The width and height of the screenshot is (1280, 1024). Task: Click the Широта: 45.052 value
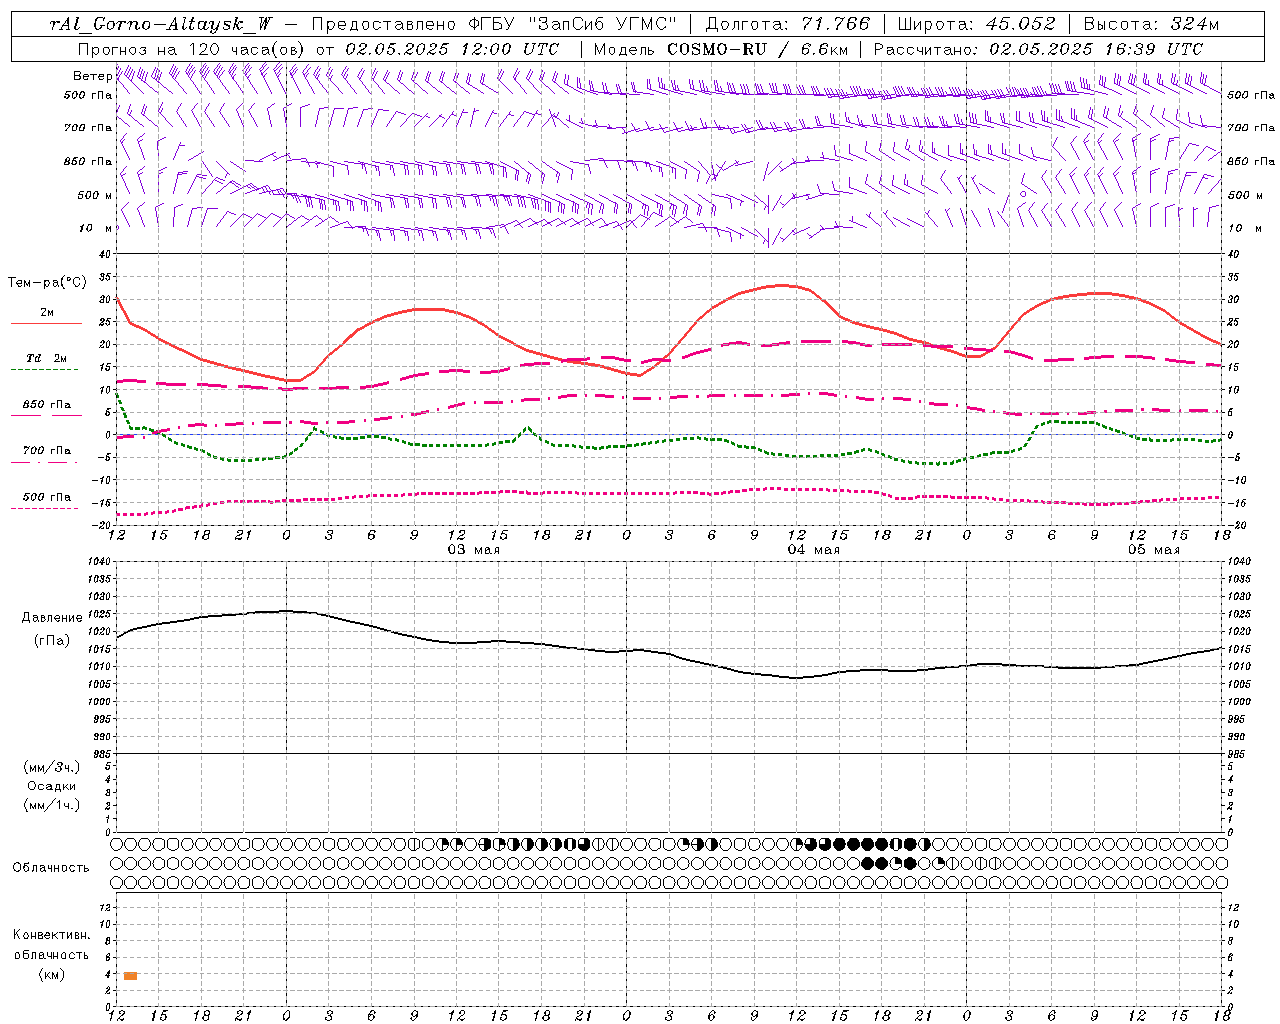[976, 24]
